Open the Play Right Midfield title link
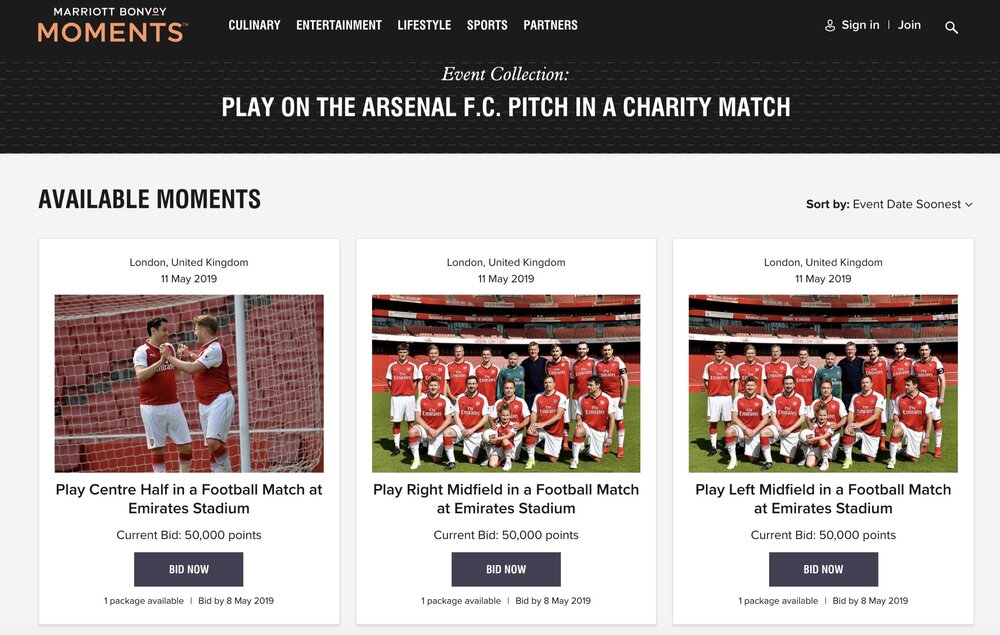The image size is (1000, 635). pos(506,498)
